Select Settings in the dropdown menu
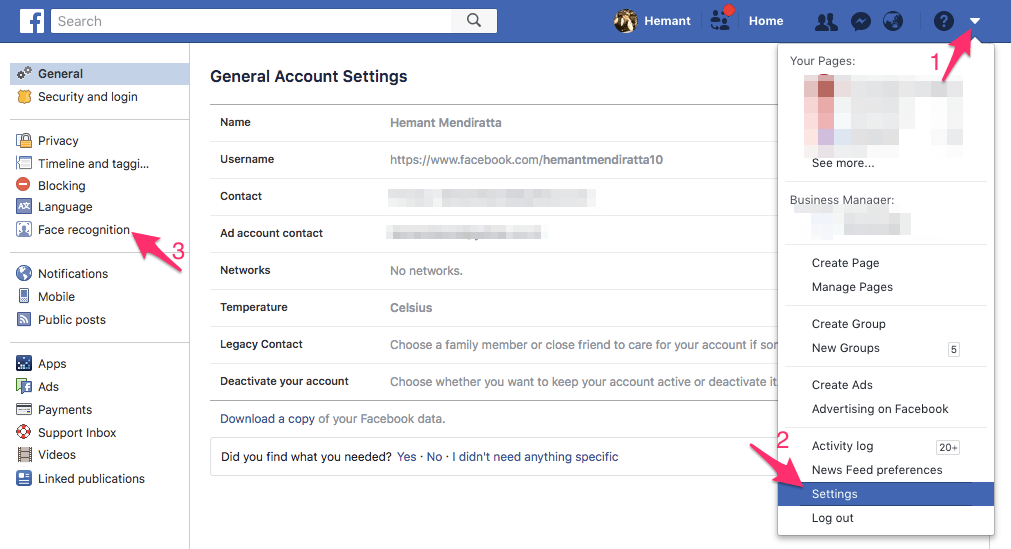The image size is (1011, 549). pos(885,494)
